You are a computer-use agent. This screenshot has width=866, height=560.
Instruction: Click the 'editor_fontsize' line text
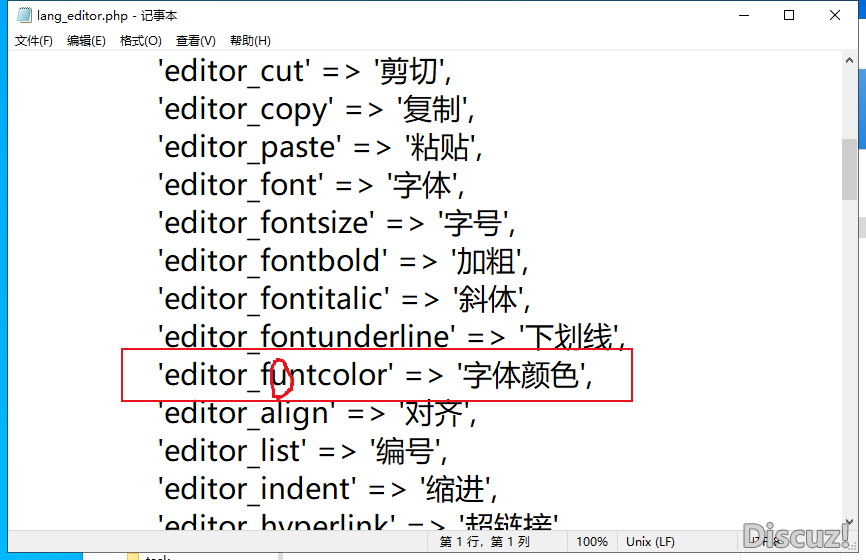pos(336,223)
